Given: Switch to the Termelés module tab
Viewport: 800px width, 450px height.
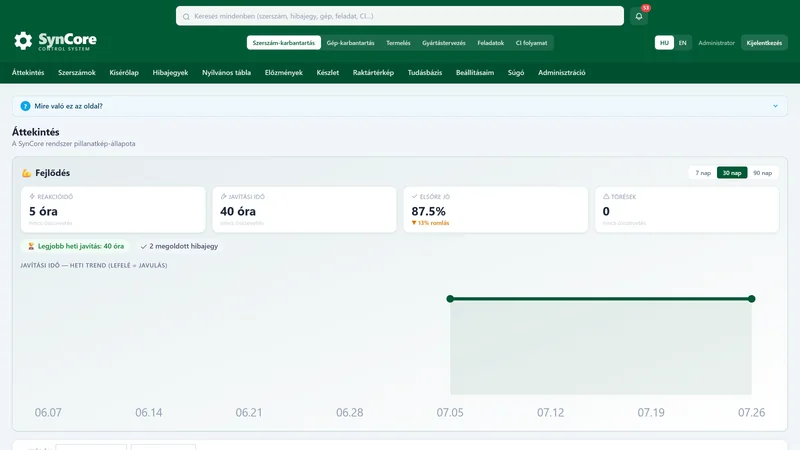Looking at the screenshot, I should (398, 43).
